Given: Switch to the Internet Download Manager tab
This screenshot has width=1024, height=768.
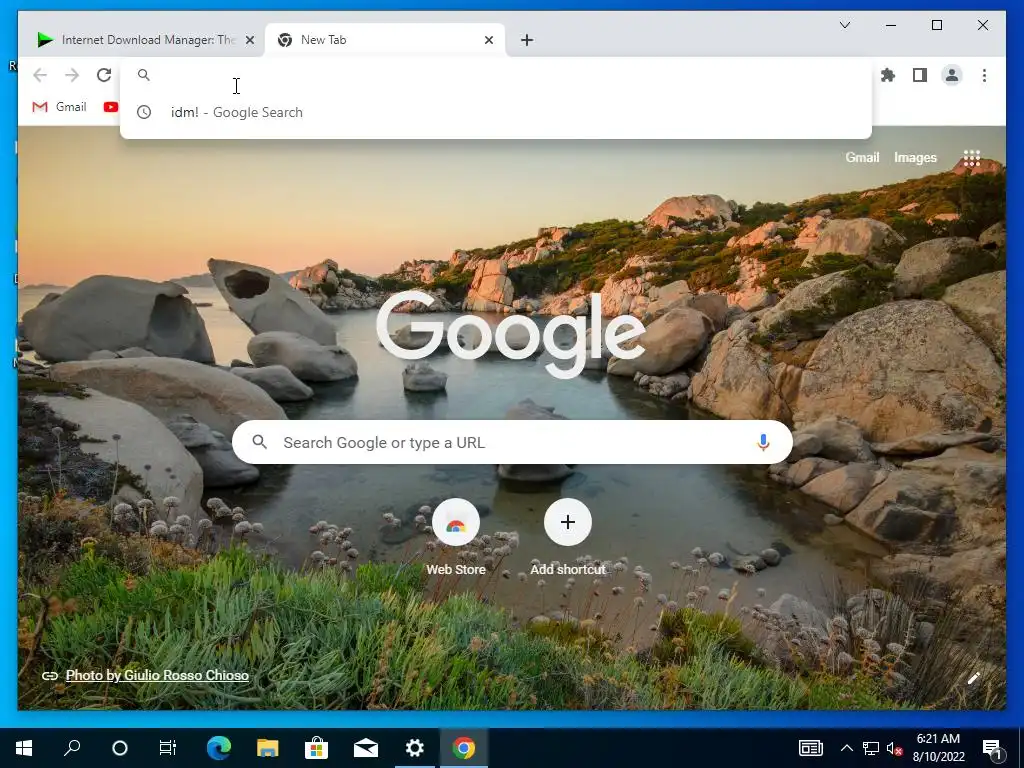Looking at the screenshot, I should [144, 40].
